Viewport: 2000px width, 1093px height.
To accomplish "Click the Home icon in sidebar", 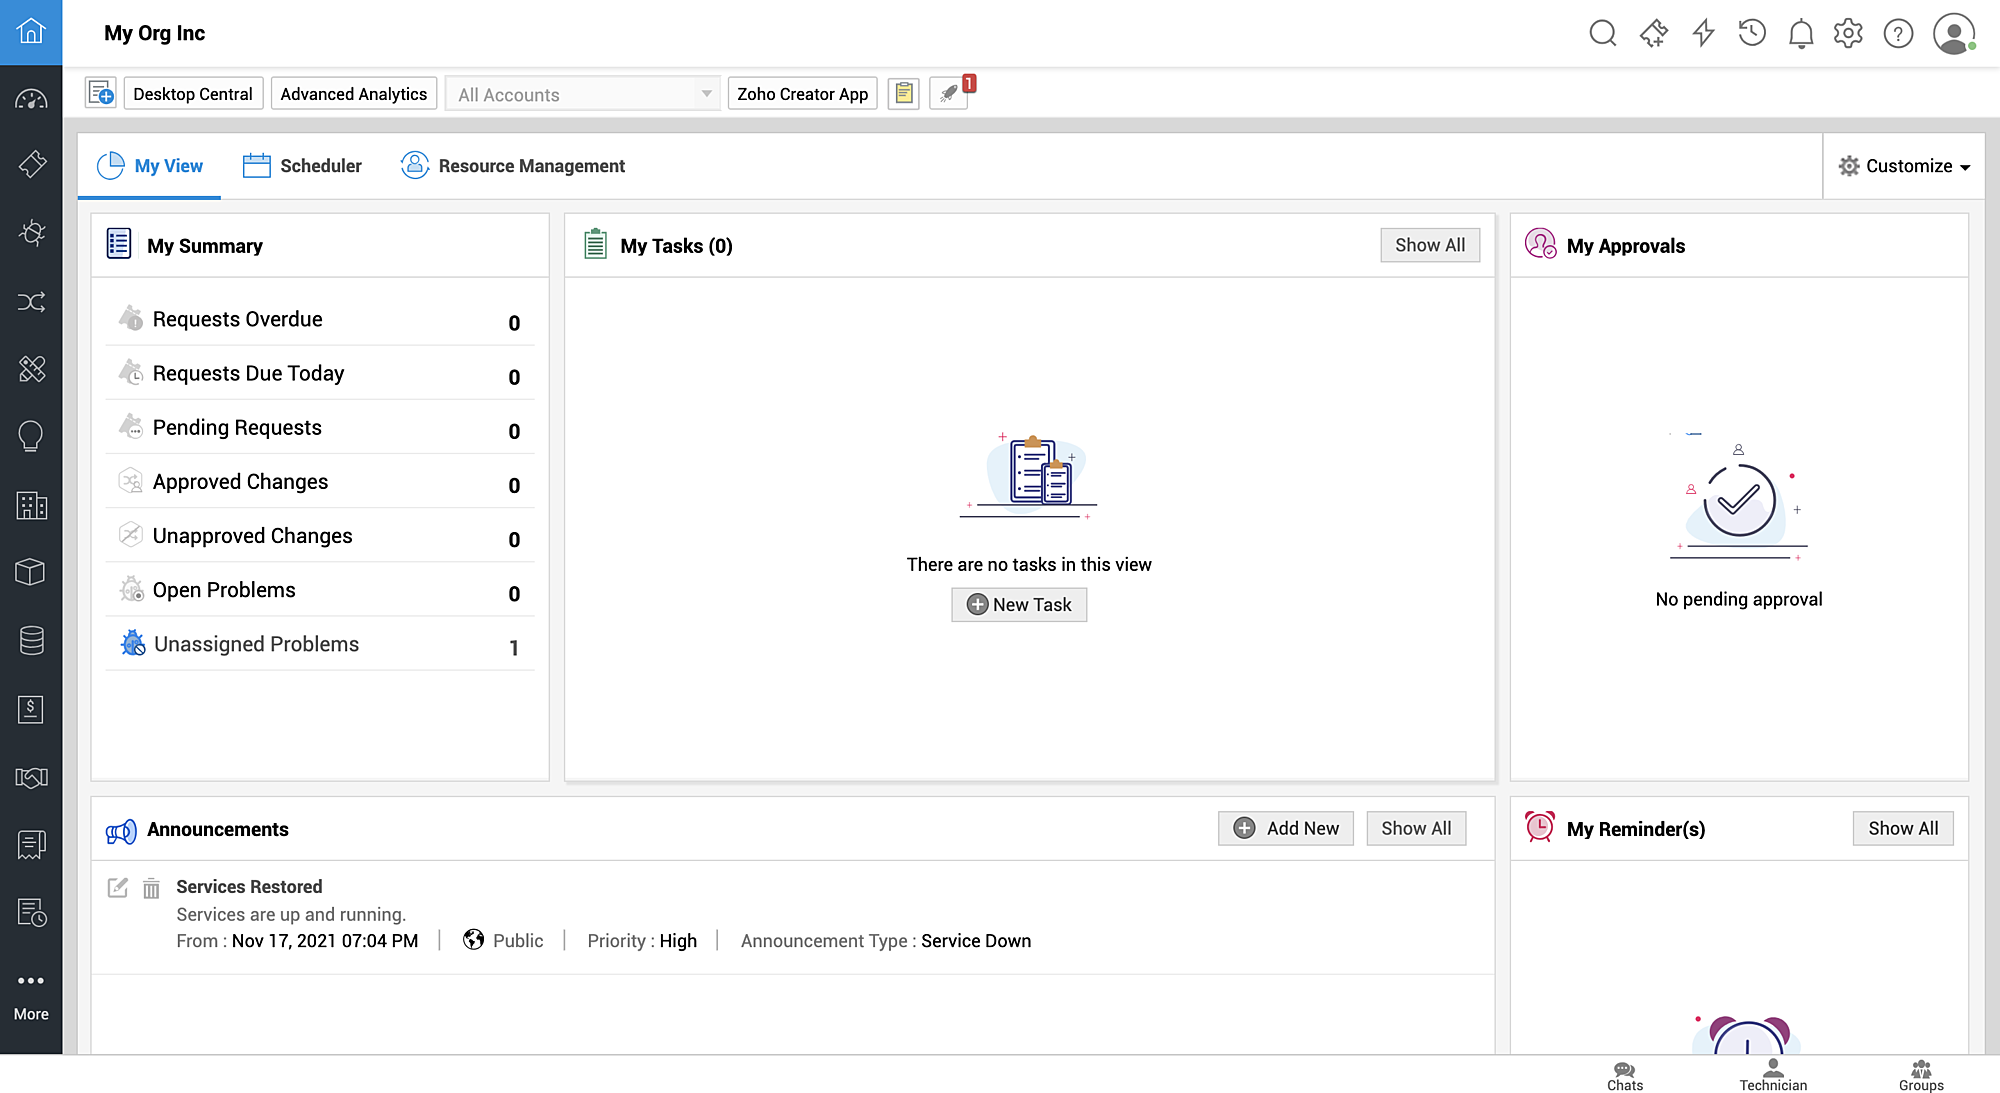I will [31, 32].
